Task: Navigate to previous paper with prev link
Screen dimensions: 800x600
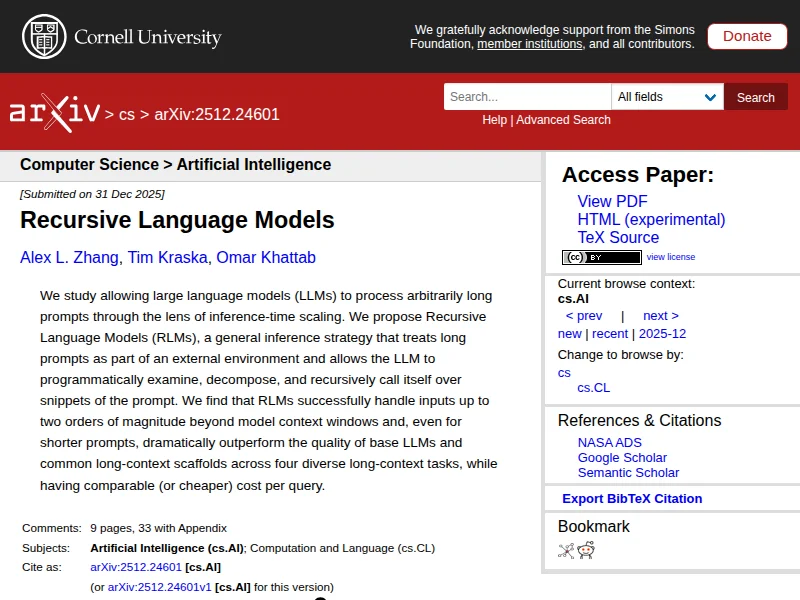Action: [x=584, y=315]
